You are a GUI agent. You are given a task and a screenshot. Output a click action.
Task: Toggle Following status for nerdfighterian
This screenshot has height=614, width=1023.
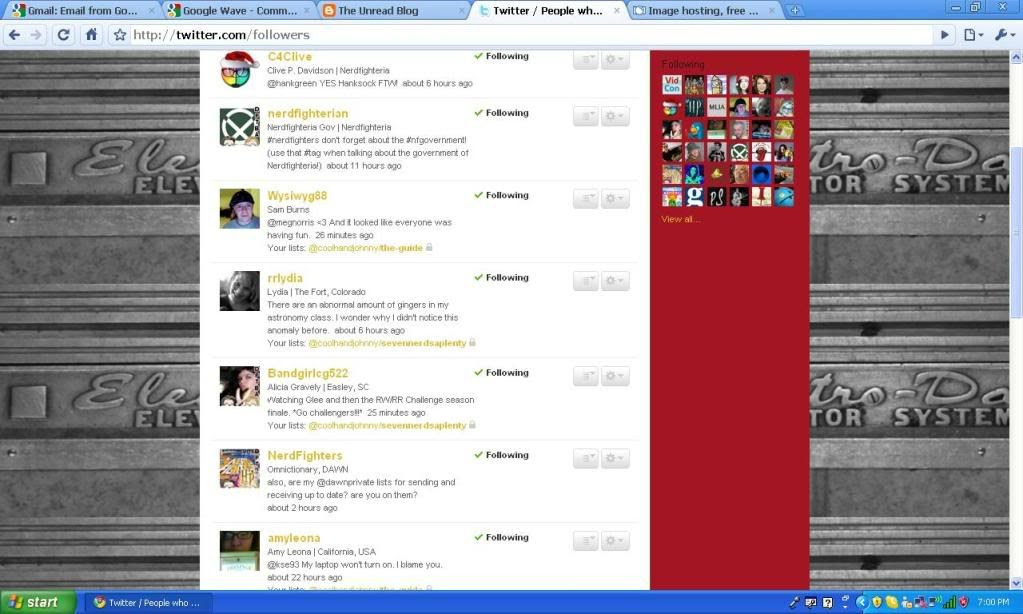click(501, 113)
